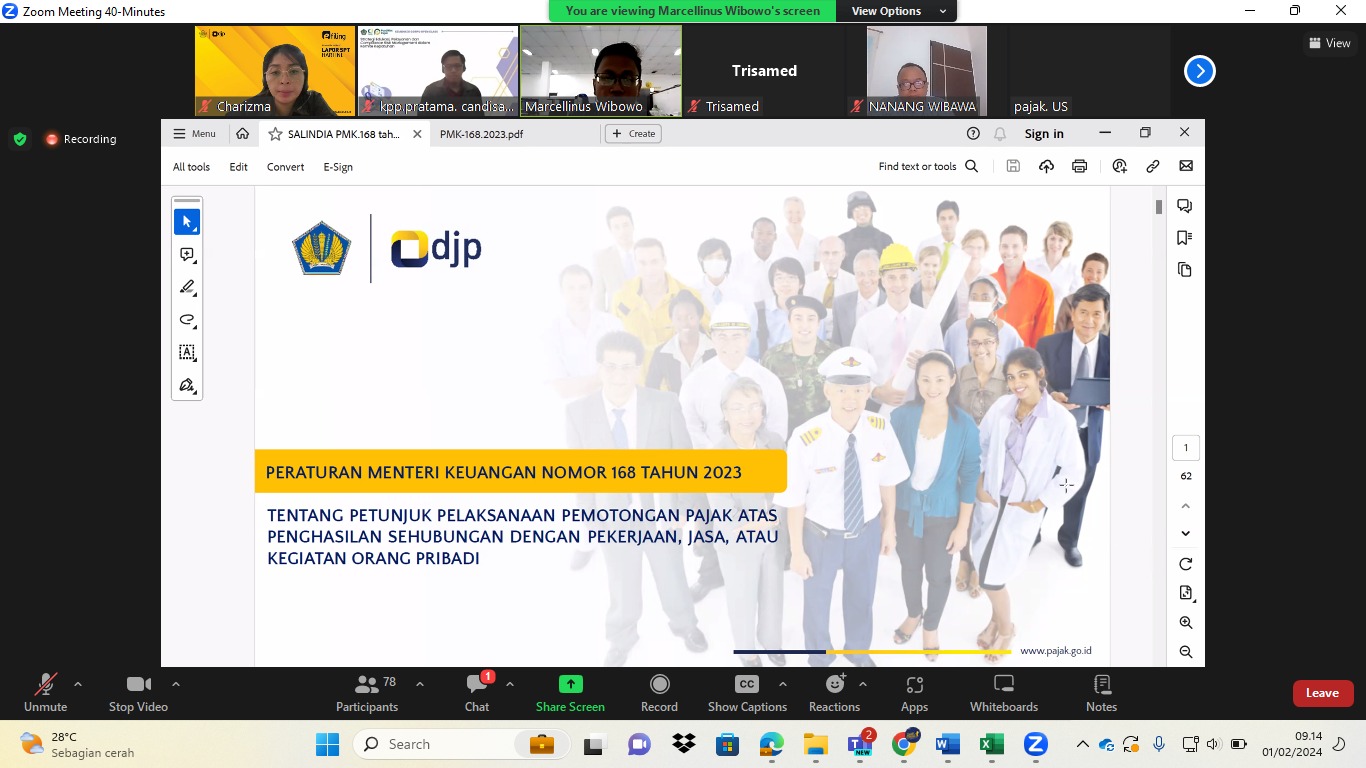Viewport: 1366px width, 768px height.
Task: Expand the View Options dropdown
Action: click(x=897, y=11)
